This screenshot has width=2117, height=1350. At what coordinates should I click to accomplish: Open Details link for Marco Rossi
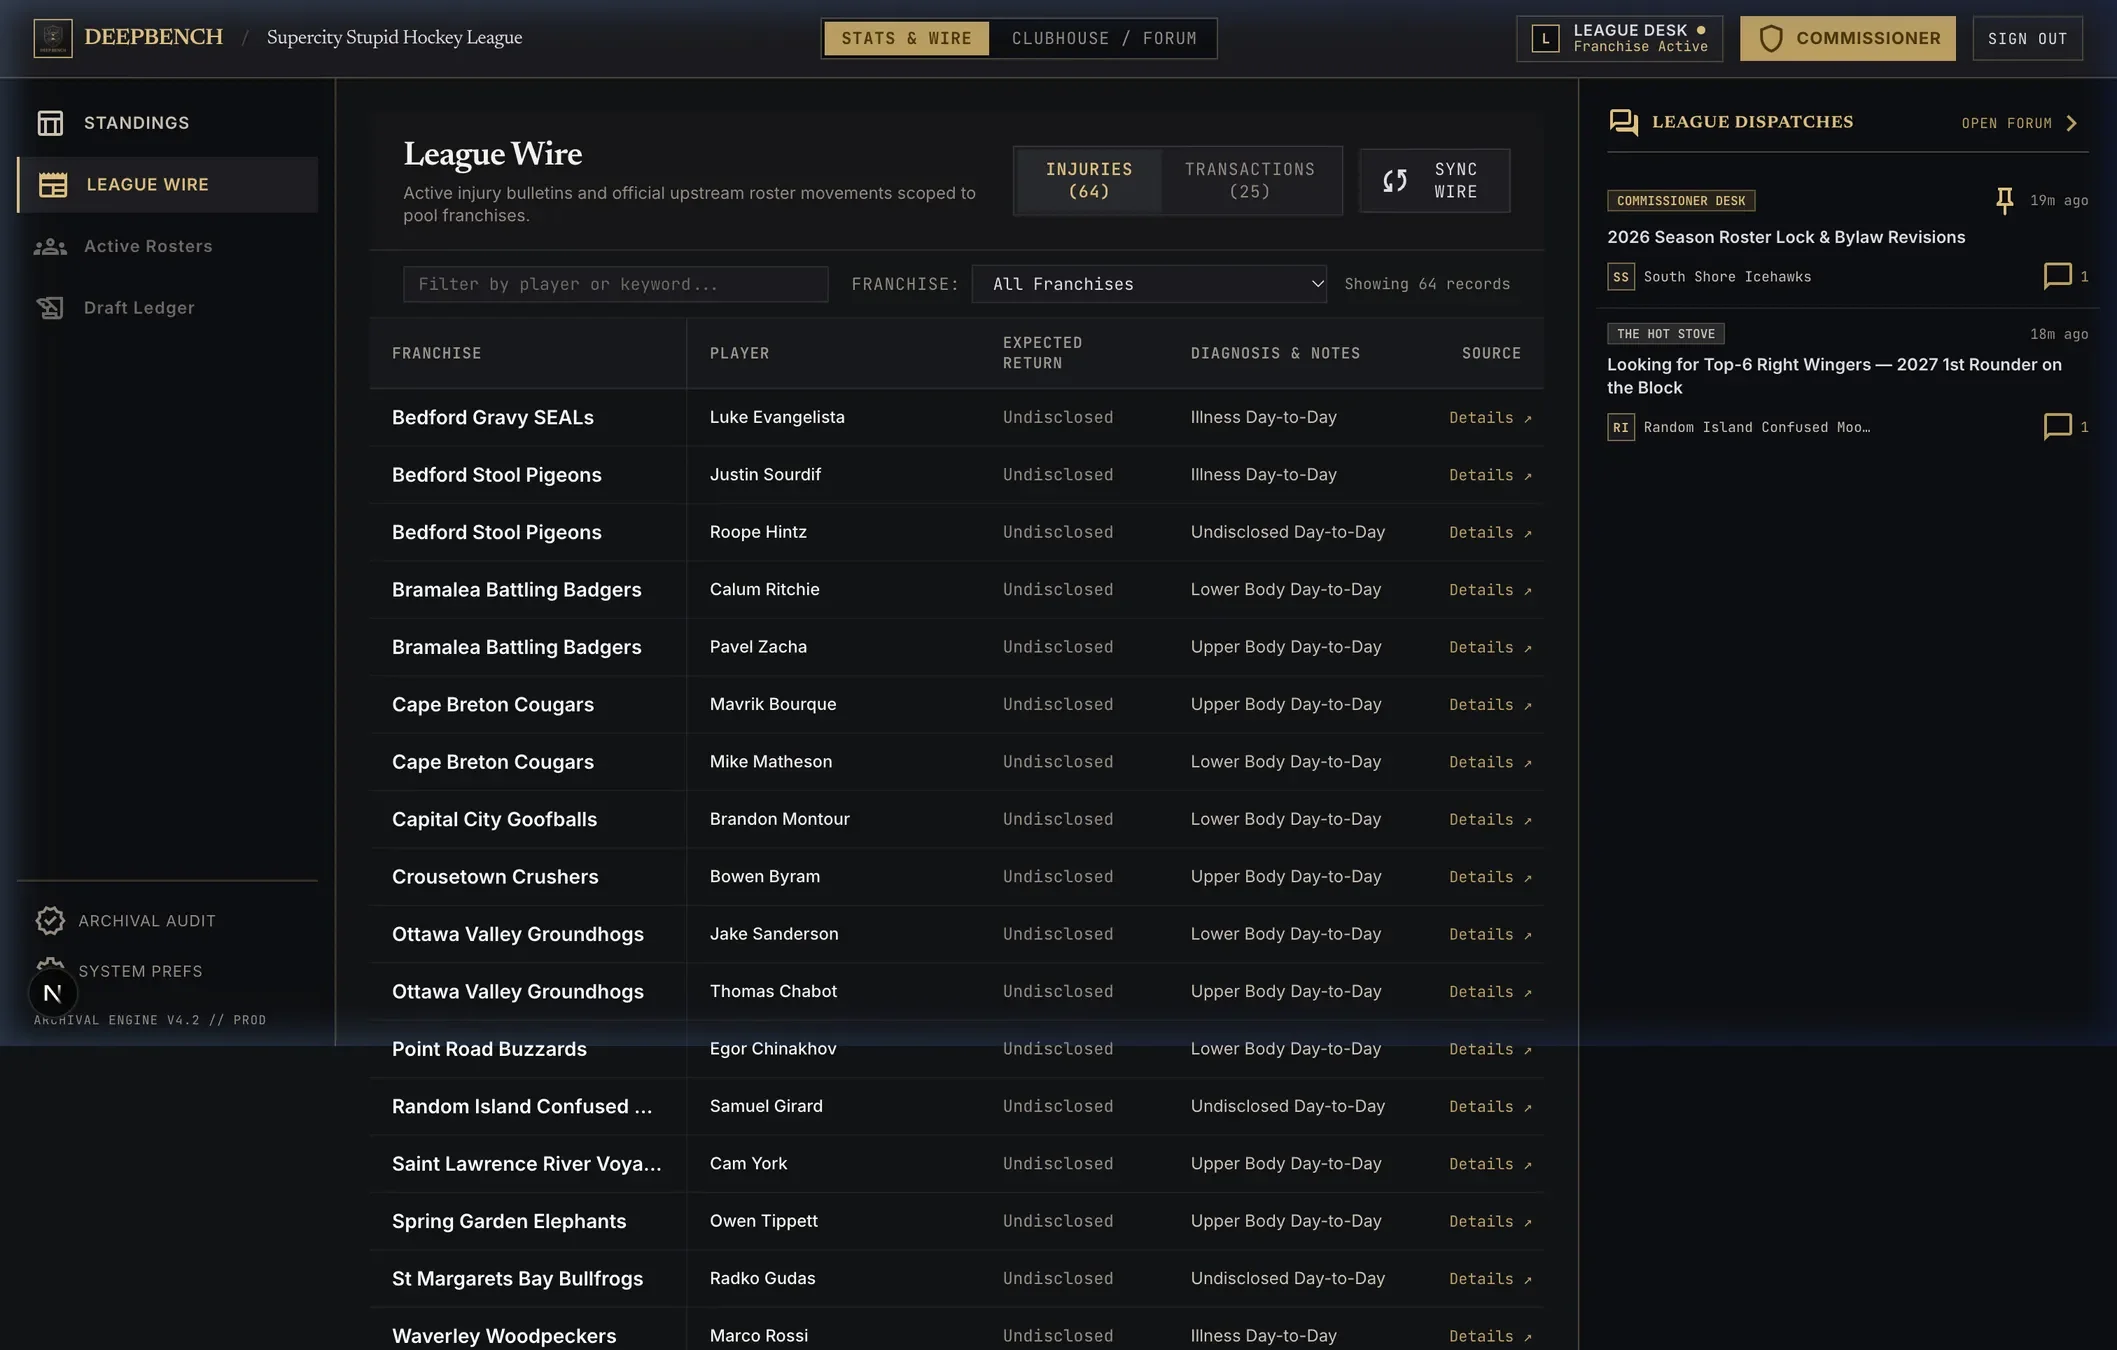pos(1490,1337)
